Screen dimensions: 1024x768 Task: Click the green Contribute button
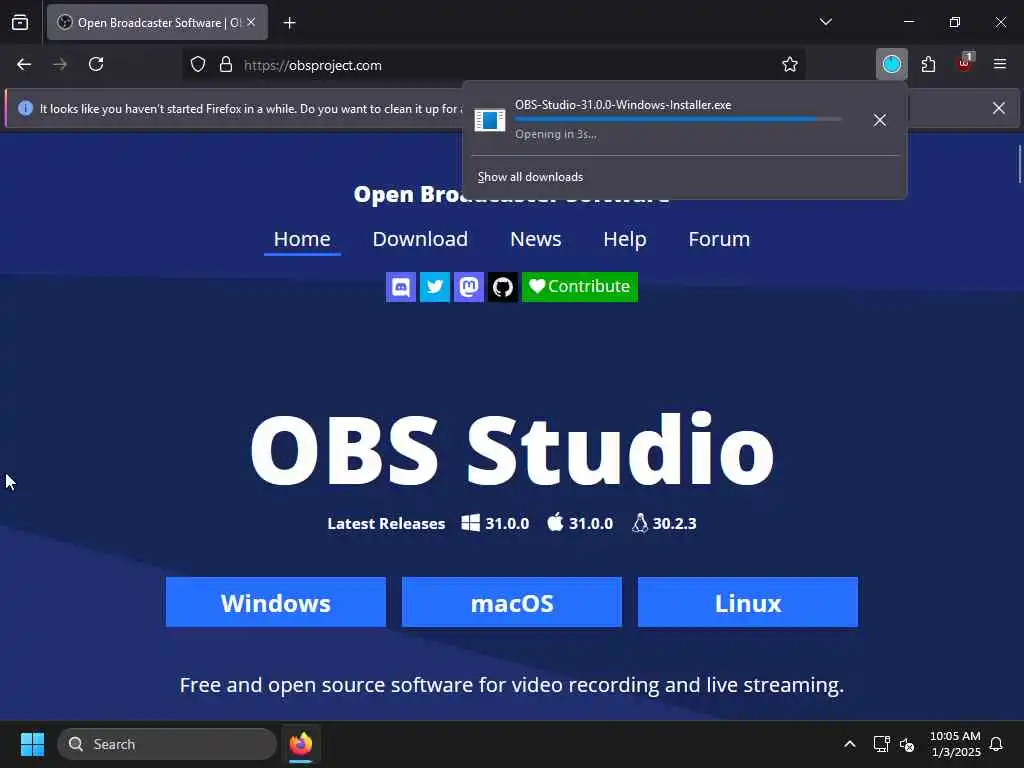(x=580, y=287)
